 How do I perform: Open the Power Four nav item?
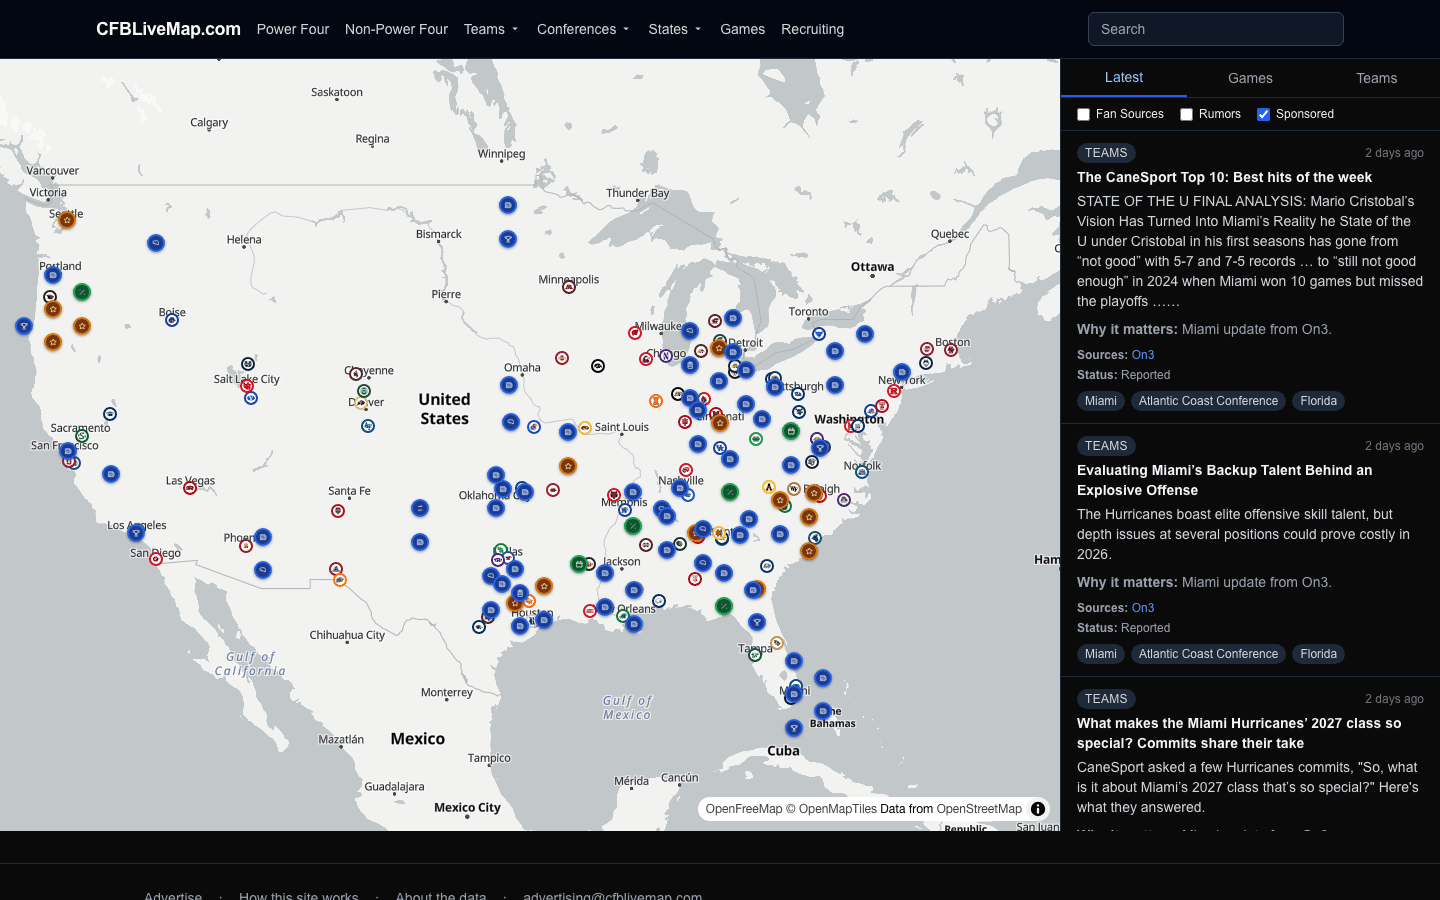point(293,29)
